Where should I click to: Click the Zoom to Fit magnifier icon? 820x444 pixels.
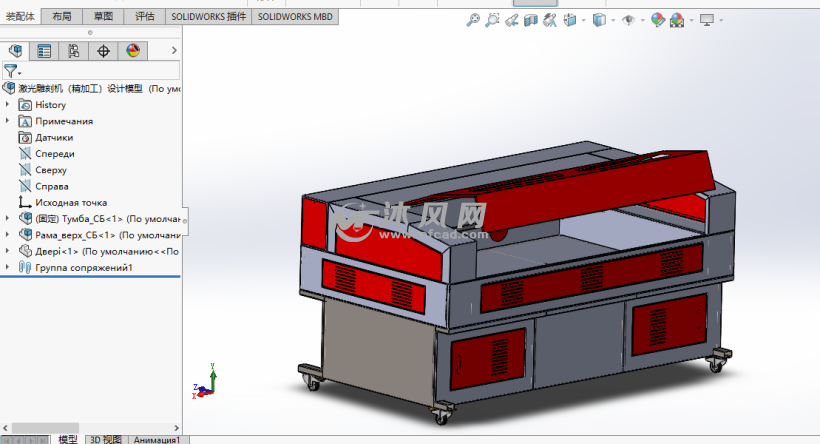click(x=474, y=19)
